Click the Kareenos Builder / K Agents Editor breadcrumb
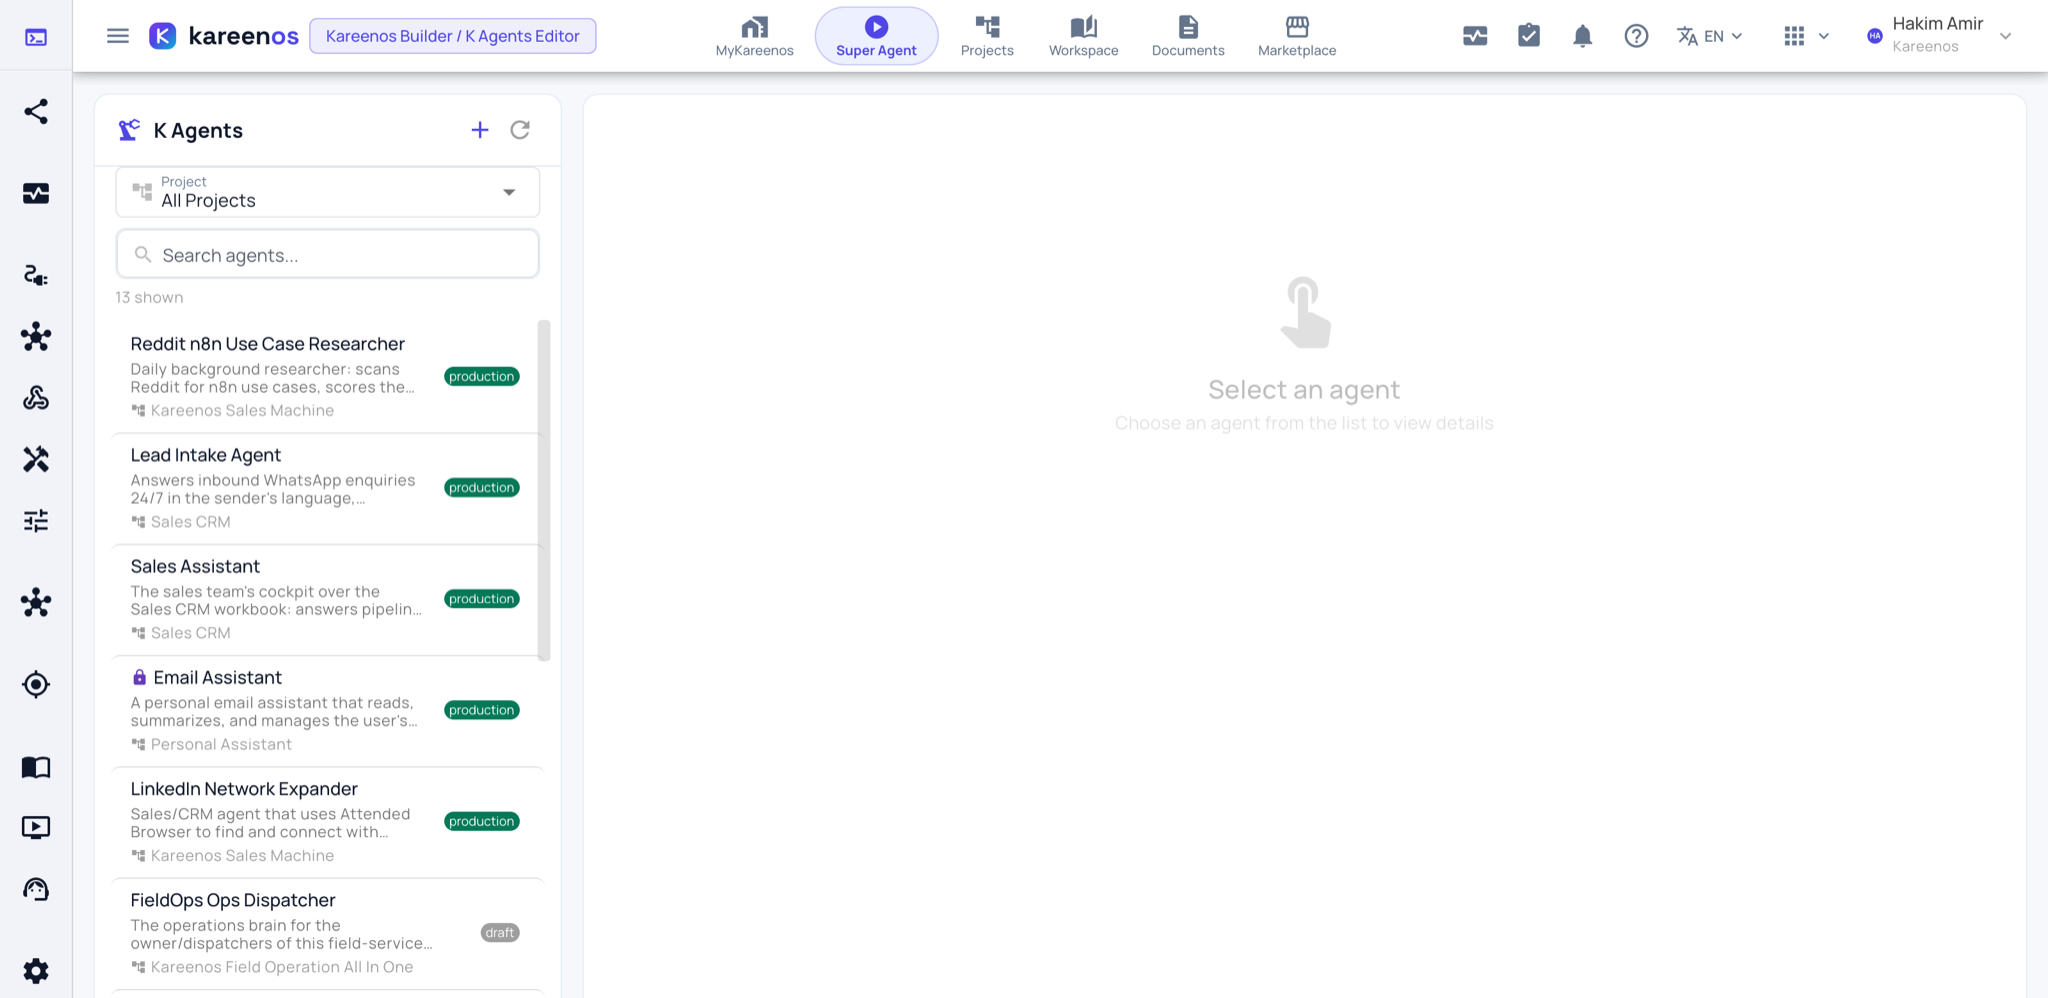2048x998 pixels. tap(453, 36)
